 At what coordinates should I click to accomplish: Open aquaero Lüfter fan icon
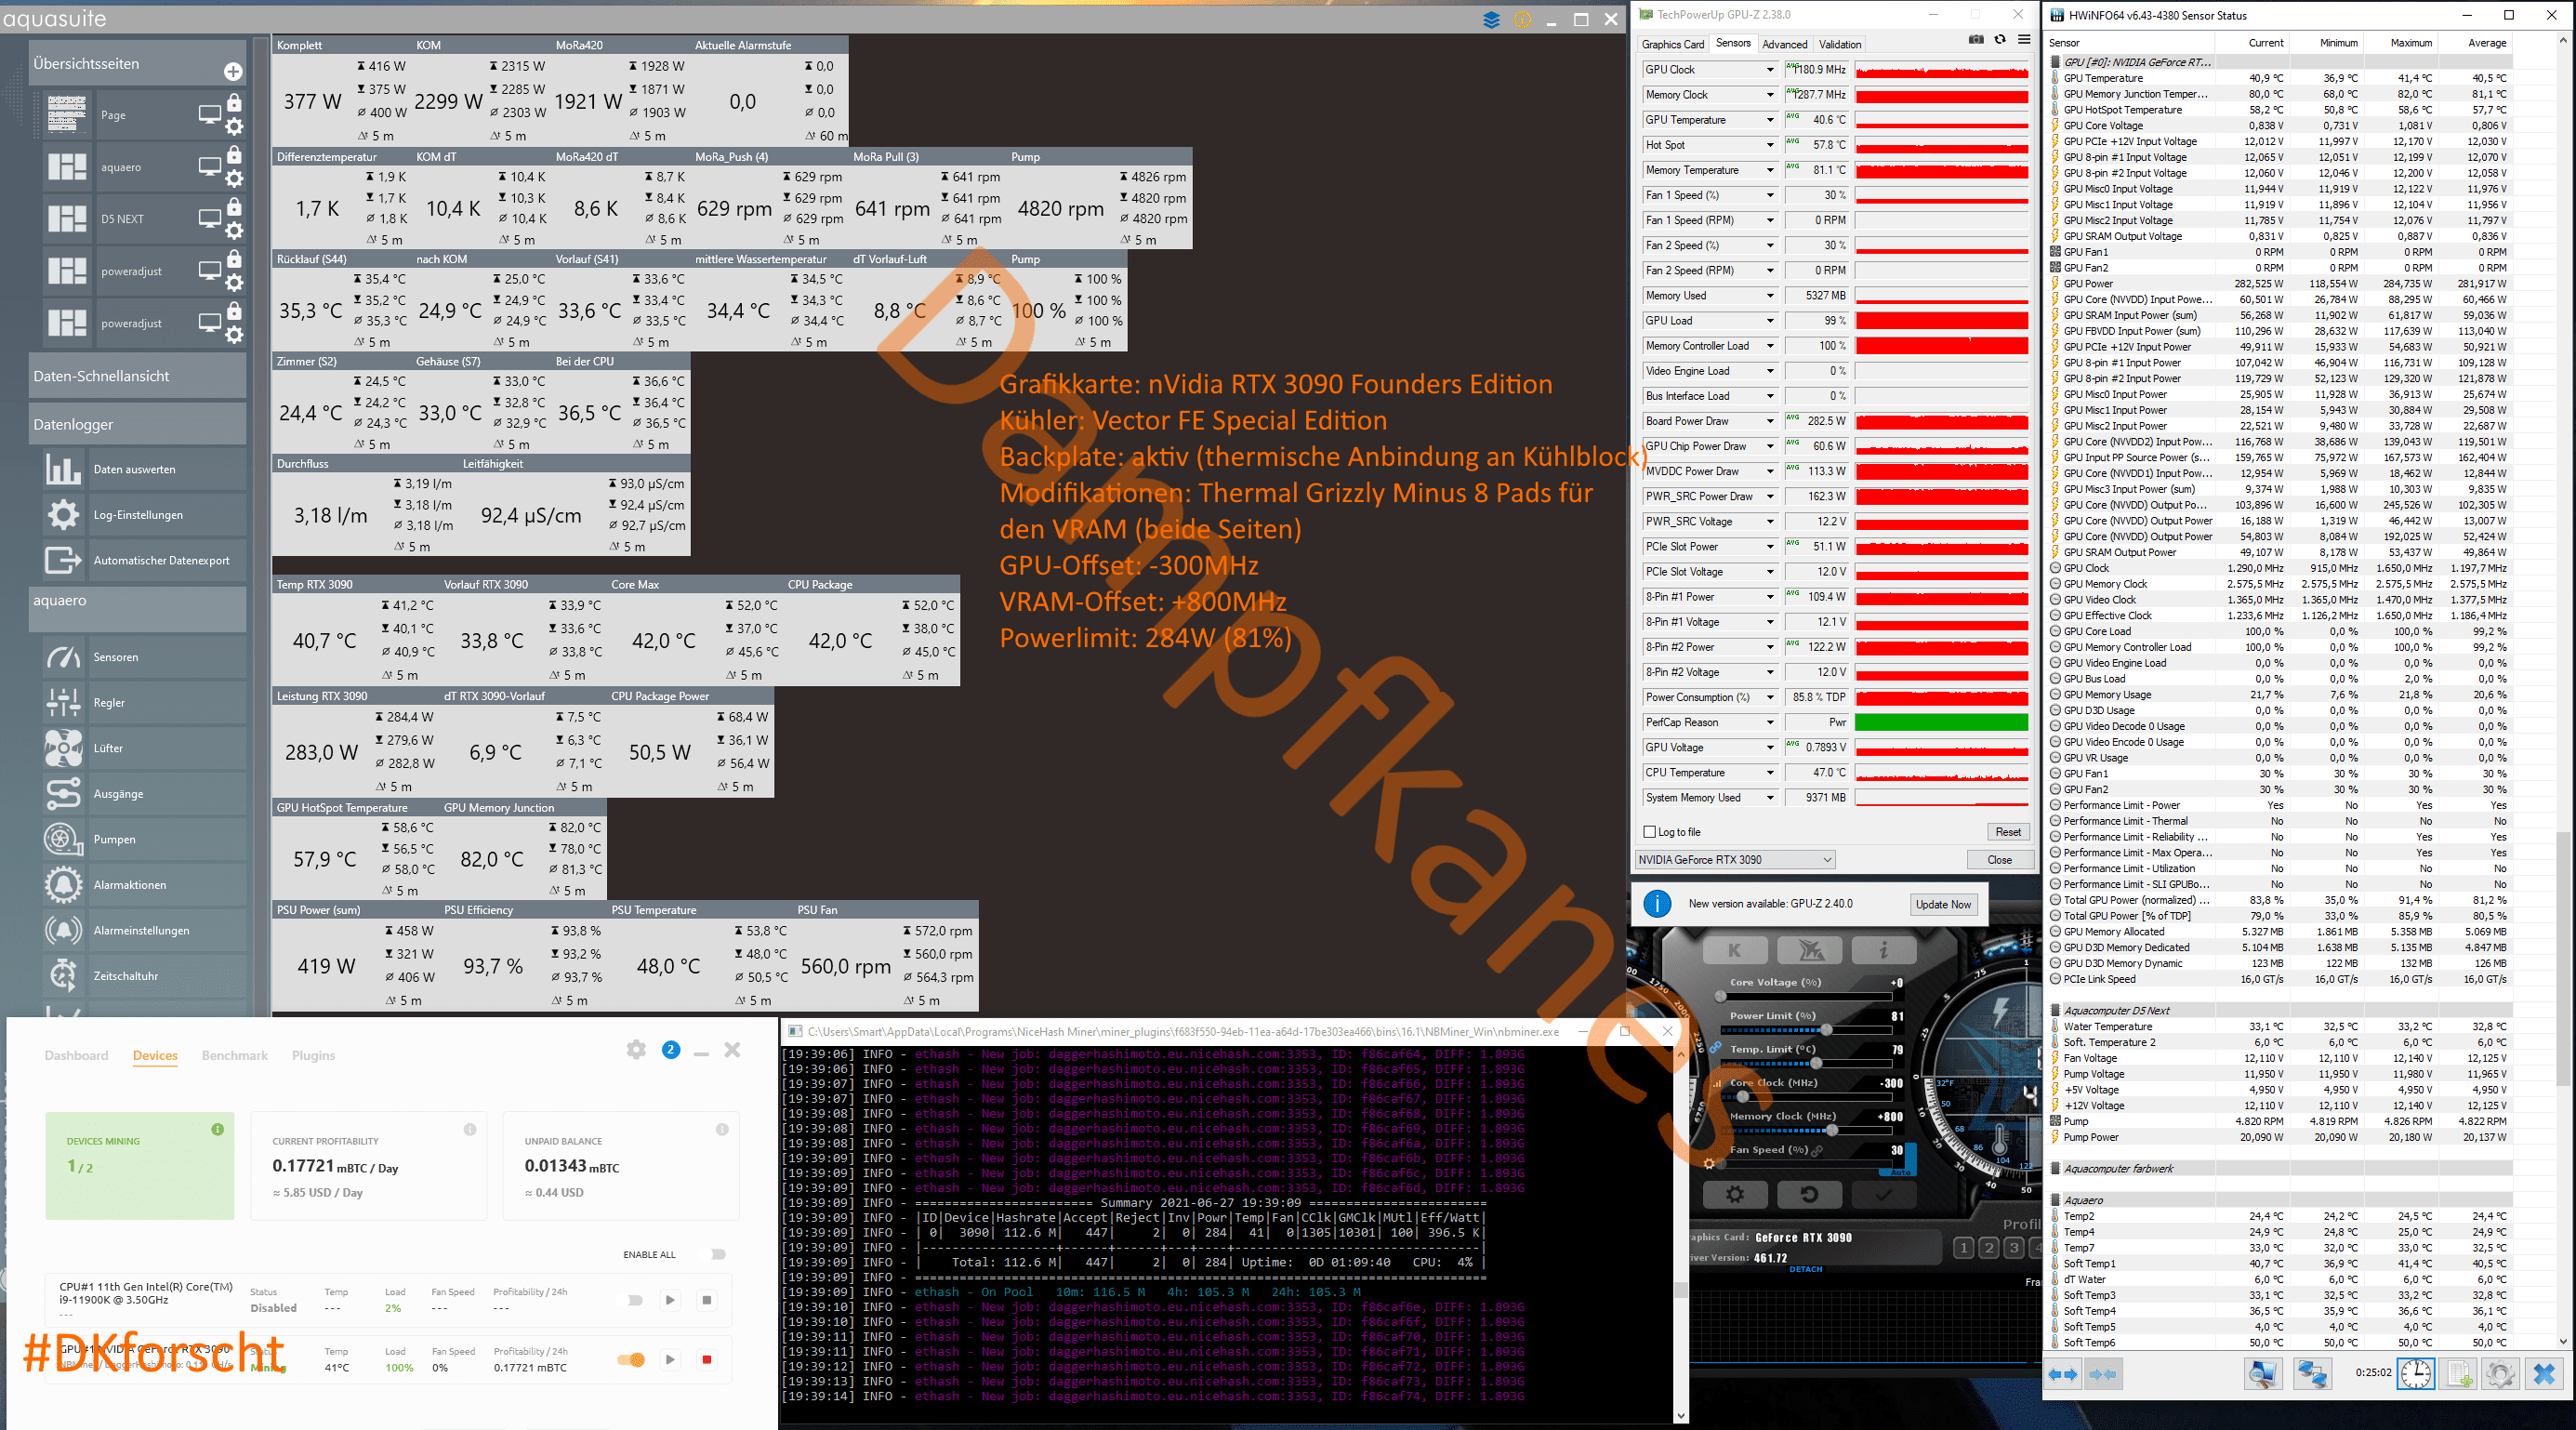(63, 748)
